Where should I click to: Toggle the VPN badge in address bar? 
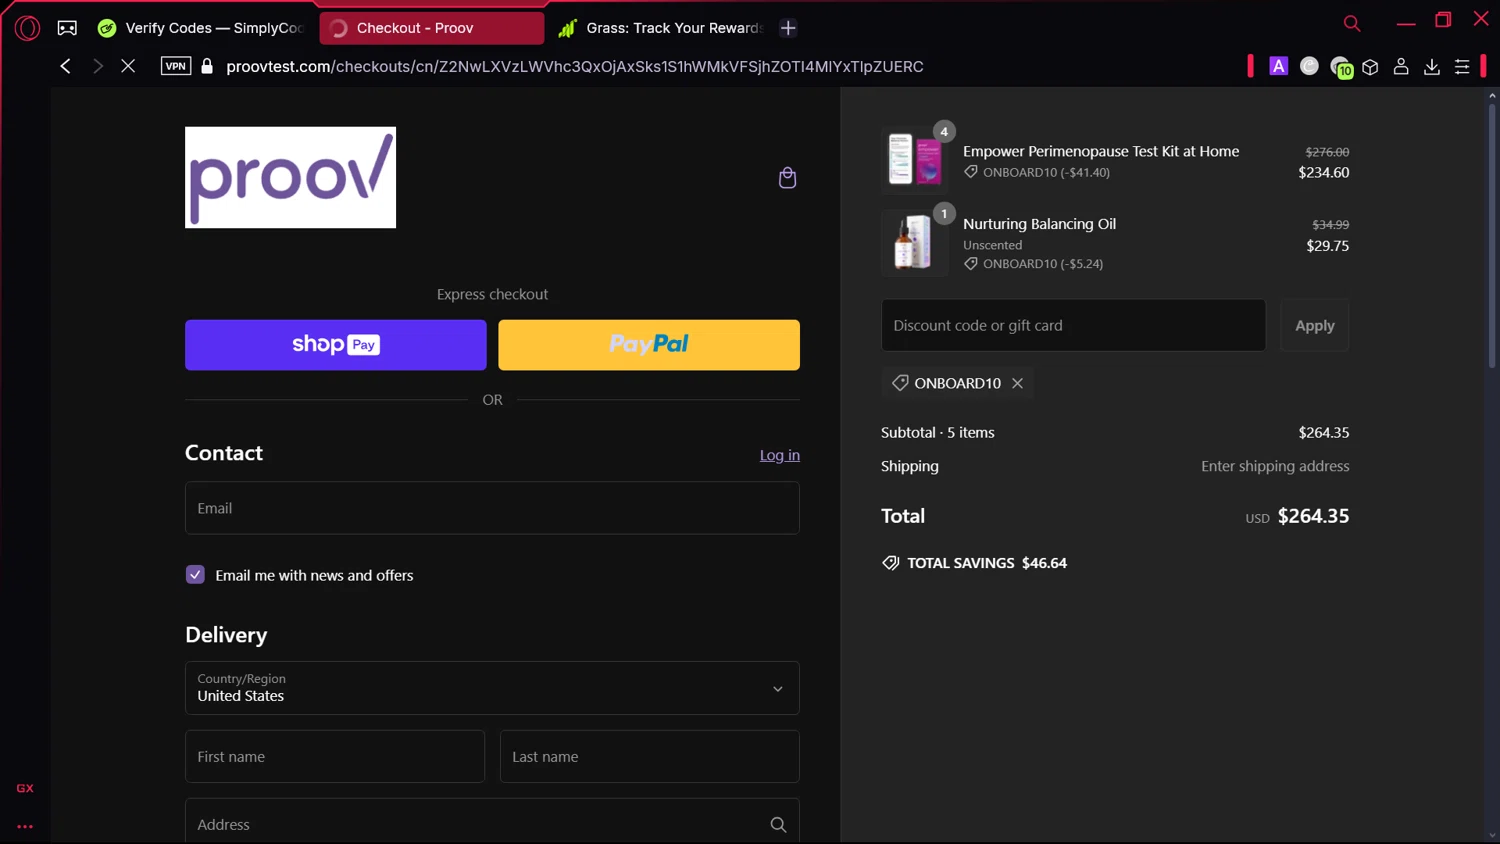click(176, 66)
